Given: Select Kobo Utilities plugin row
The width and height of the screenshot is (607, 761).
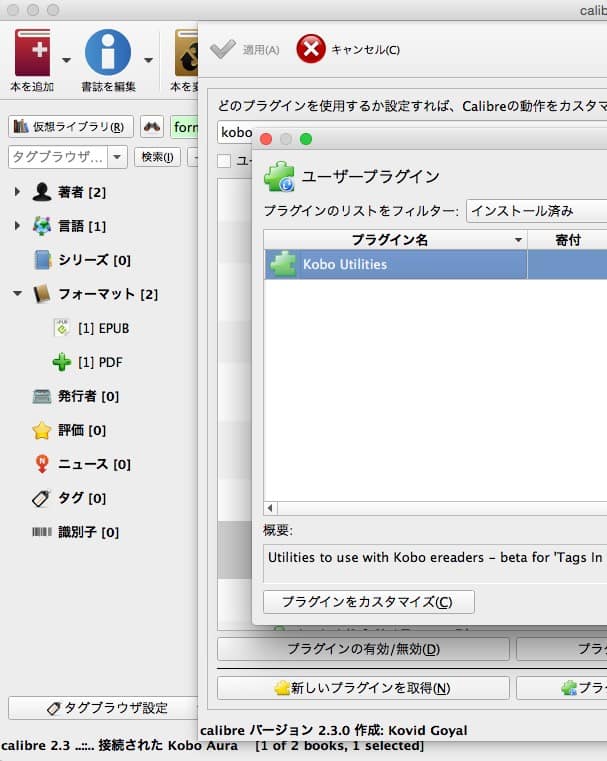Looking at the screenshot, I should 395,264.
